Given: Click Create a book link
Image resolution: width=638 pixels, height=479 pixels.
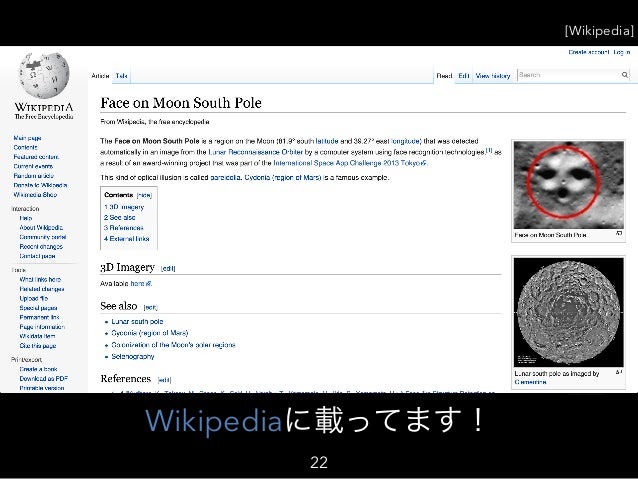Looking at the screenshot, I should (38, 369).
